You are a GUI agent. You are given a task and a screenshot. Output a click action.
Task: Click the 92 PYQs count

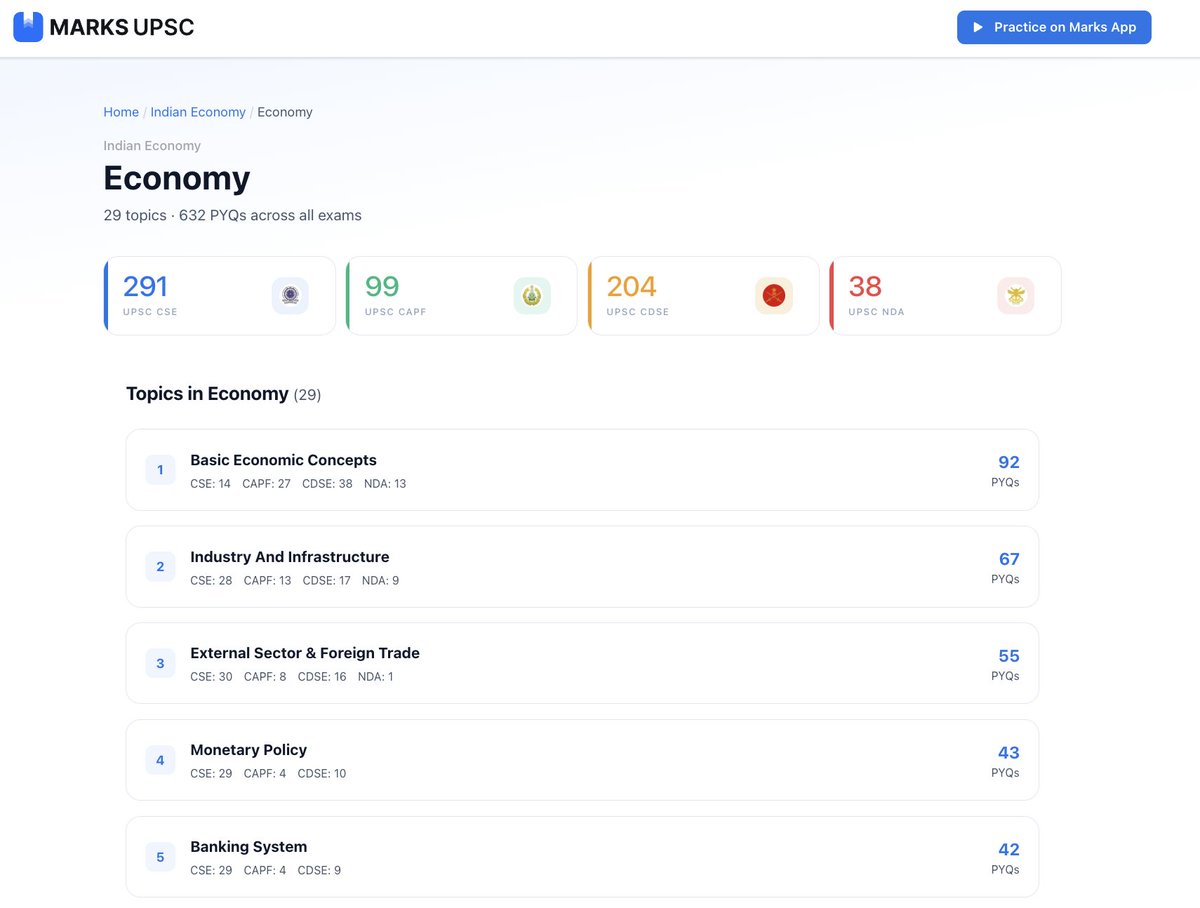click(1008, 462)
